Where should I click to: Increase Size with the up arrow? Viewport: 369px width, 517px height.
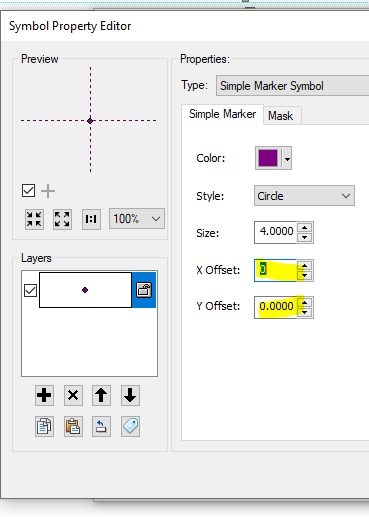coord(304,228)
